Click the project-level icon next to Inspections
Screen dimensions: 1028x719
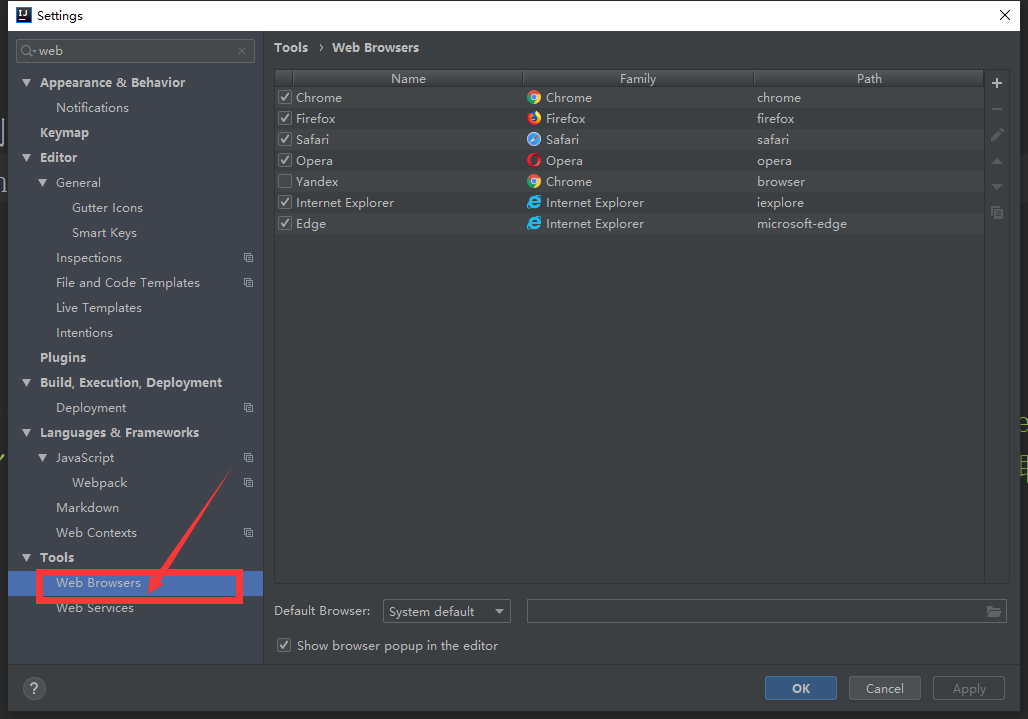(248, 258)
